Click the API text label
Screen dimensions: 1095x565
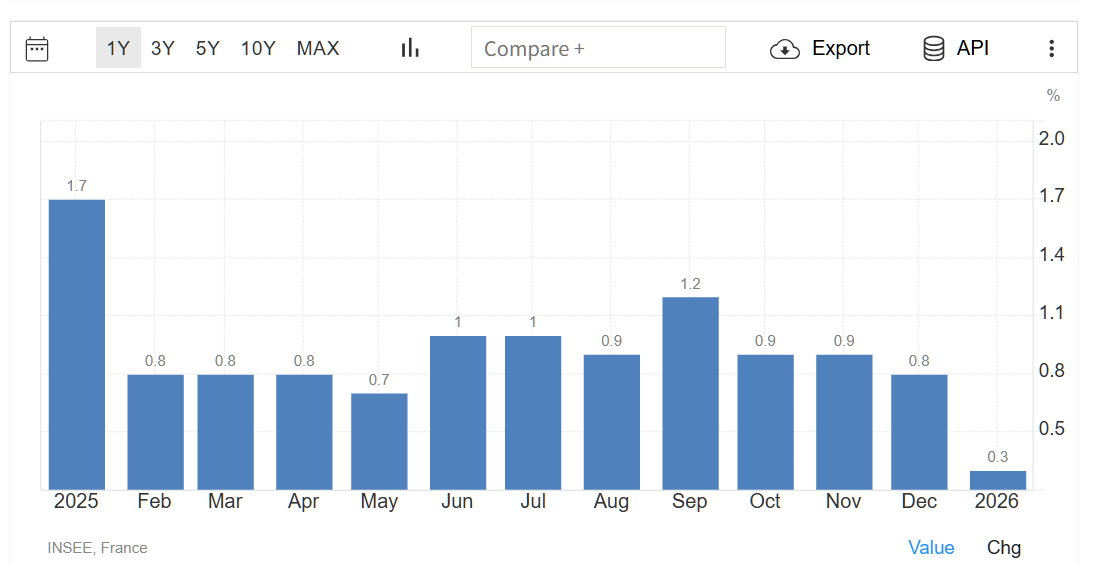[x=972, y=48]
